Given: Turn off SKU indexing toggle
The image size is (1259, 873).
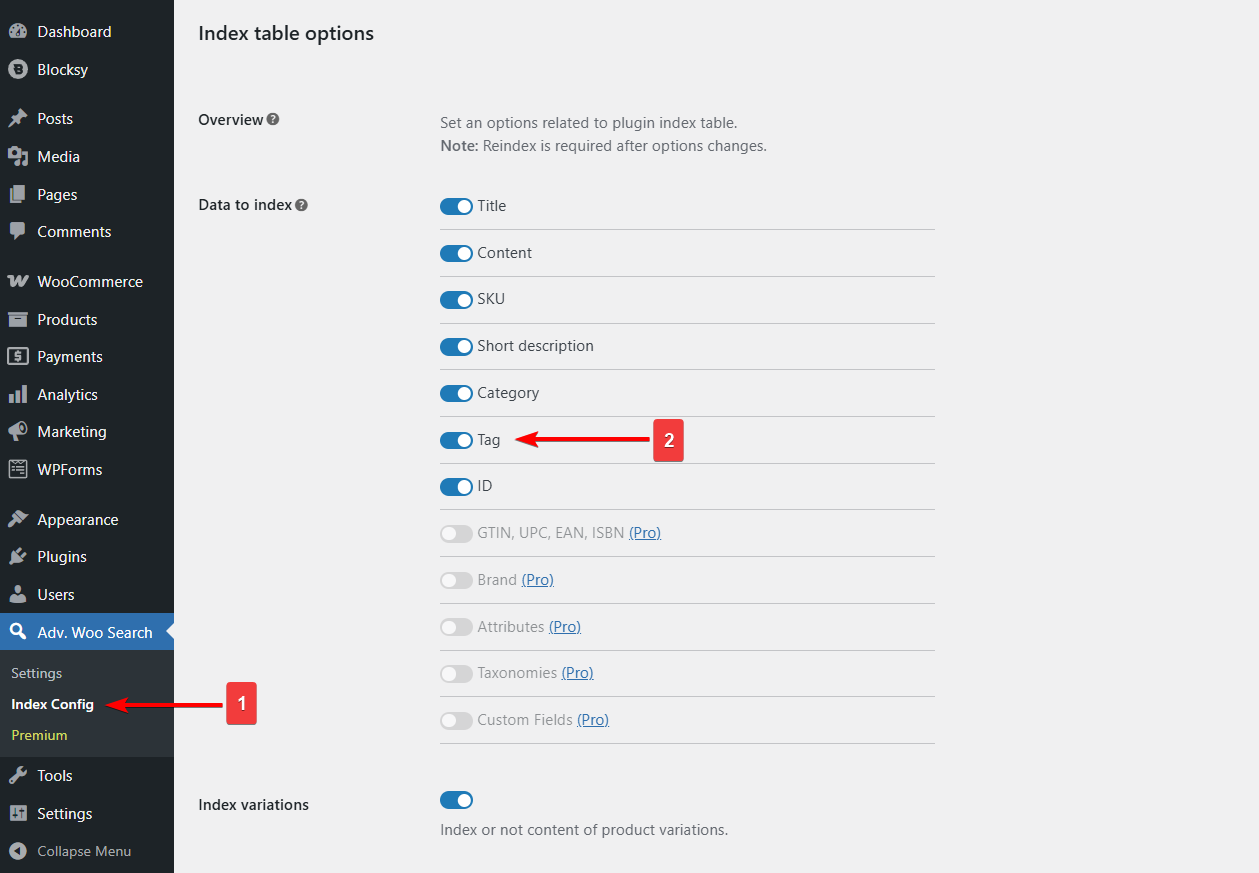Looking at the screenshot, I should [x=456, y=300].
